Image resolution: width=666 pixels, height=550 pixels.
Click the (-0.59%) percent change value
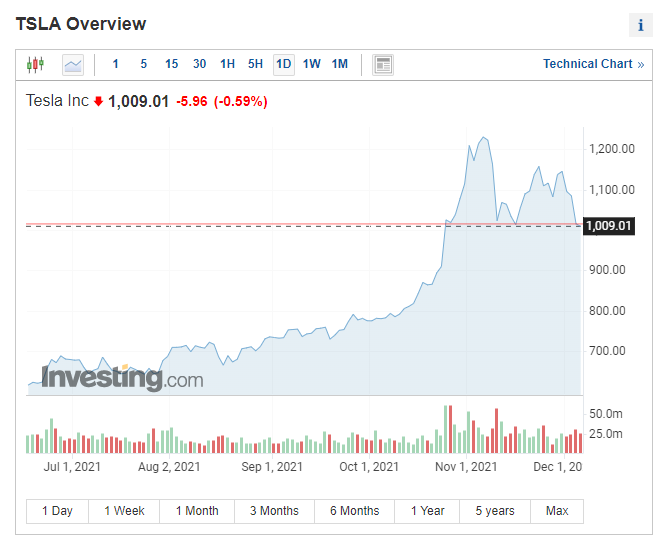[x=240, y=102]
